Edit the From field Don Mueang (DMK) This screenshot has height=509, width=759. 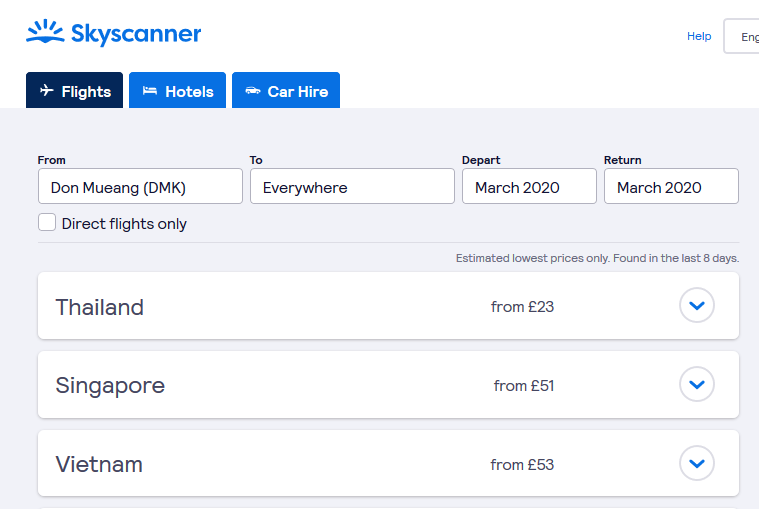point(140,186)
